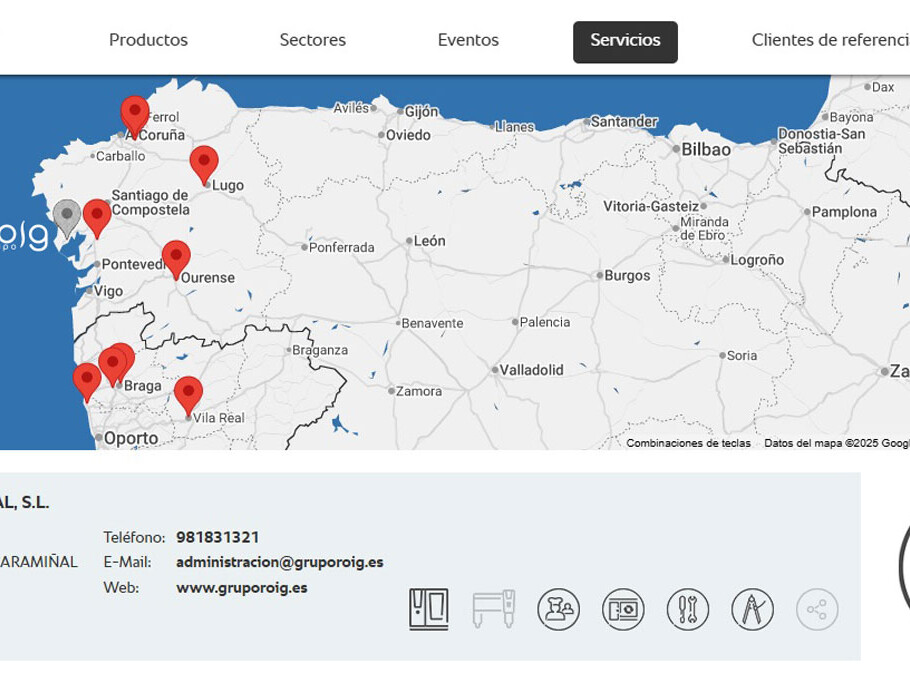Select the red pin near Vila Real
Viewport: 910px width, 683px height.
188,393
